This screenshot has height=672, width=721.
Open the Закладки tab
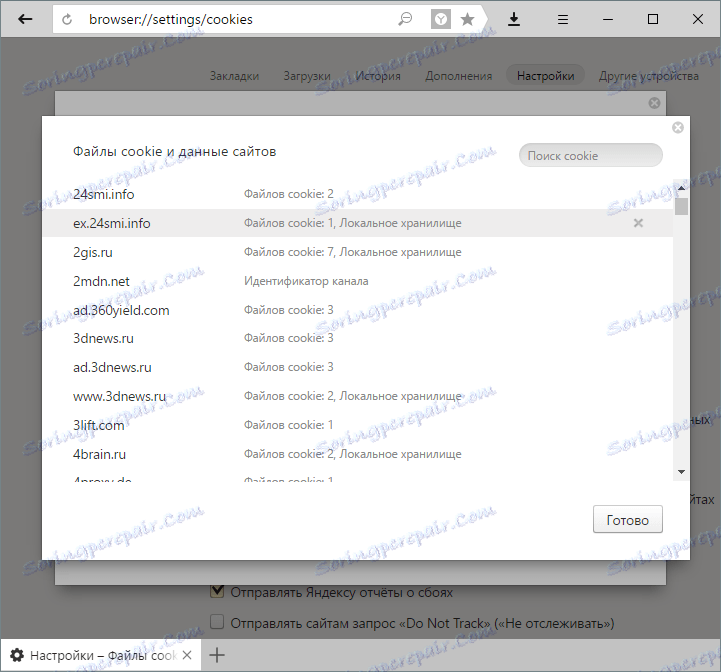coord(235,76)
